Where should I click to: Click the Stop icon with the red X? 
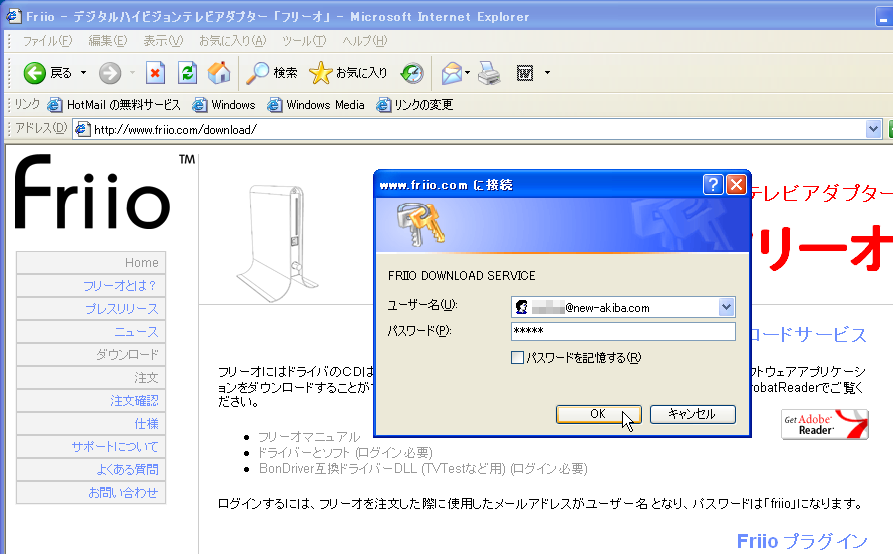(x=155, y=73)
